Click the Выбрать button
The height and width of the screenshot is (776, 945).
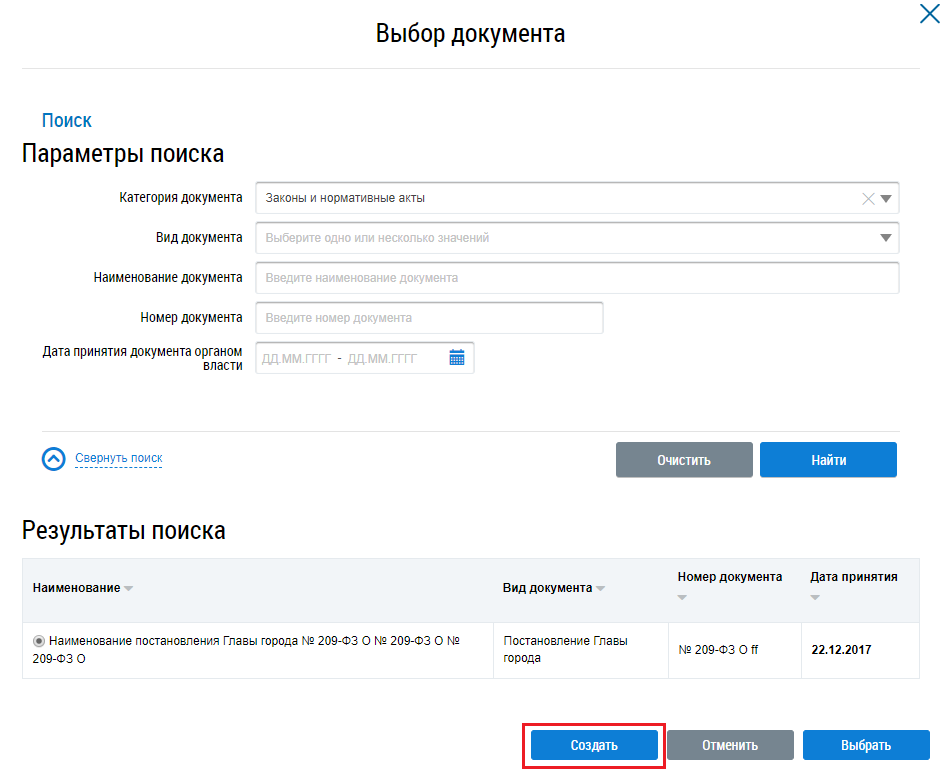pyautogui.click(x=866, y=745)
